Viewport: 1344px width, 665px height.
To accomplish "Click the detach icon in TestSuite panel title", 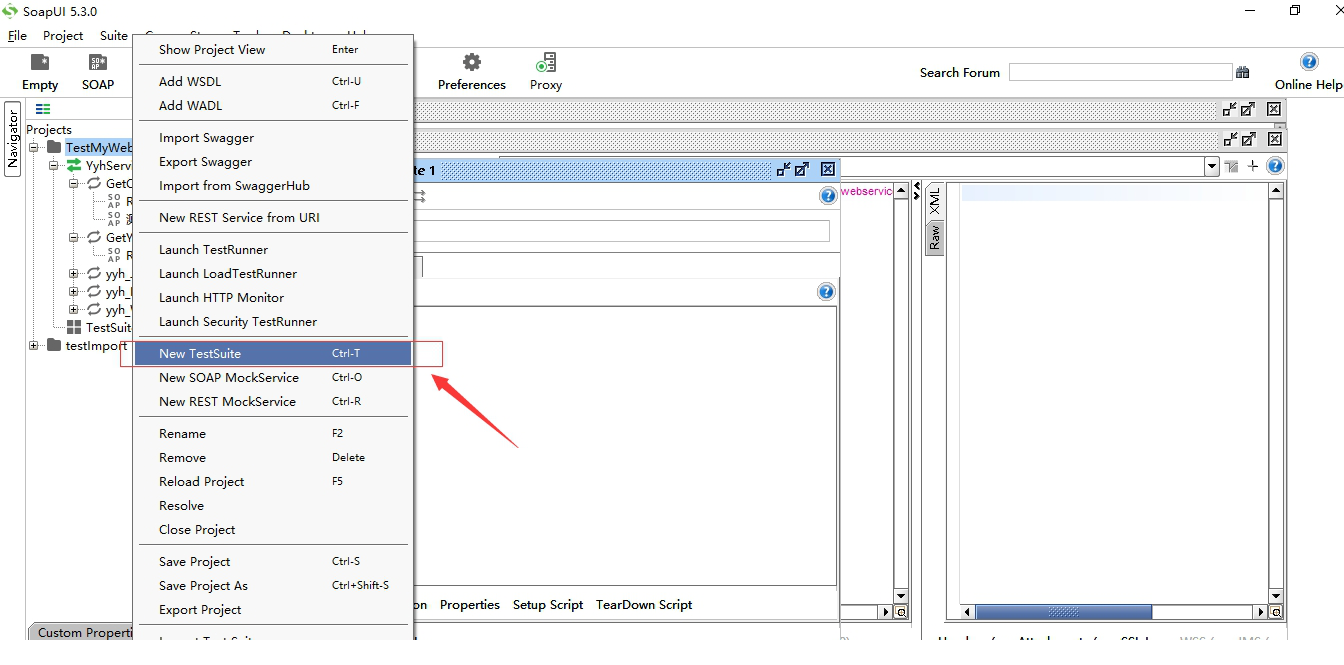I will 784,170.
